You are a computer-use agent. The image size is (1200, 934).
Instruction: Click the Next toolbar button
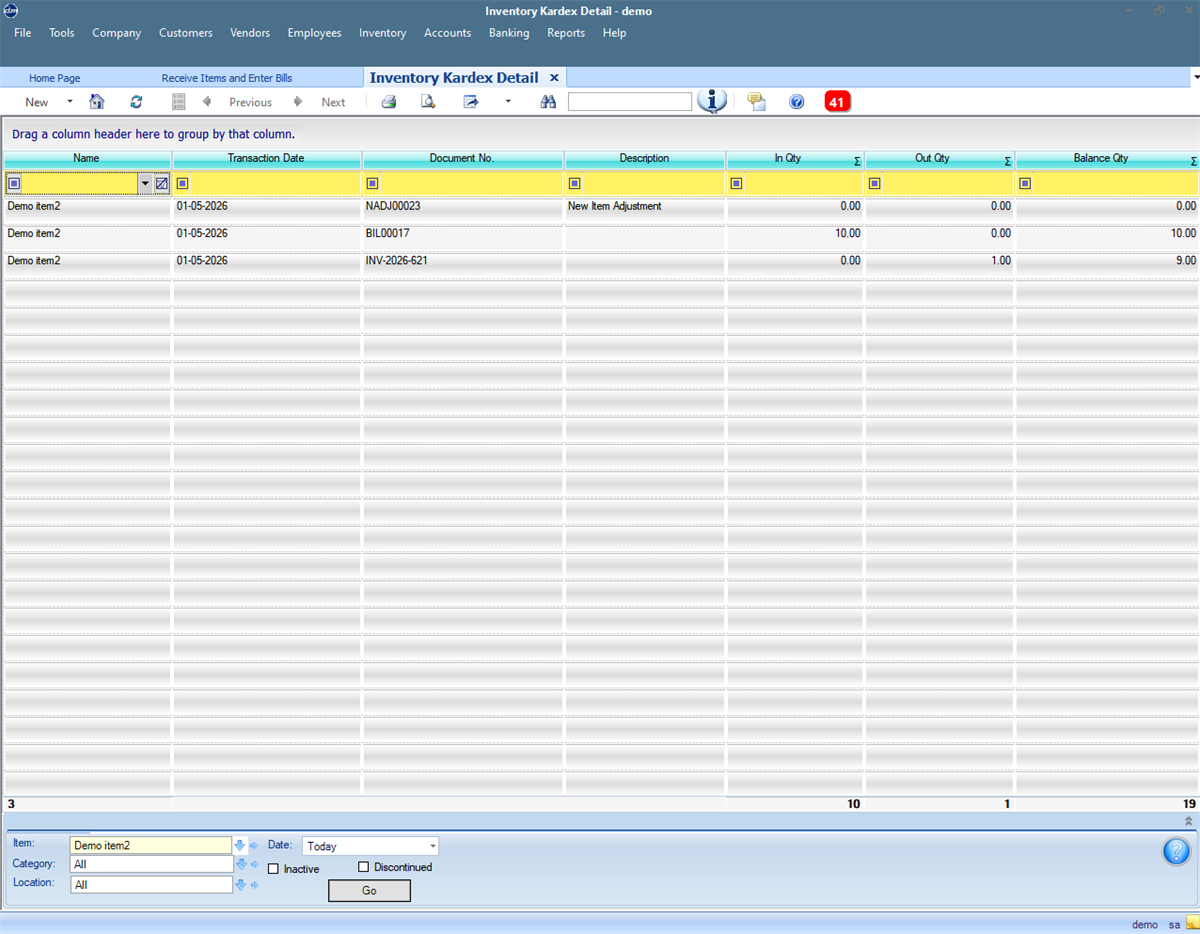click(x=333, y=102)
